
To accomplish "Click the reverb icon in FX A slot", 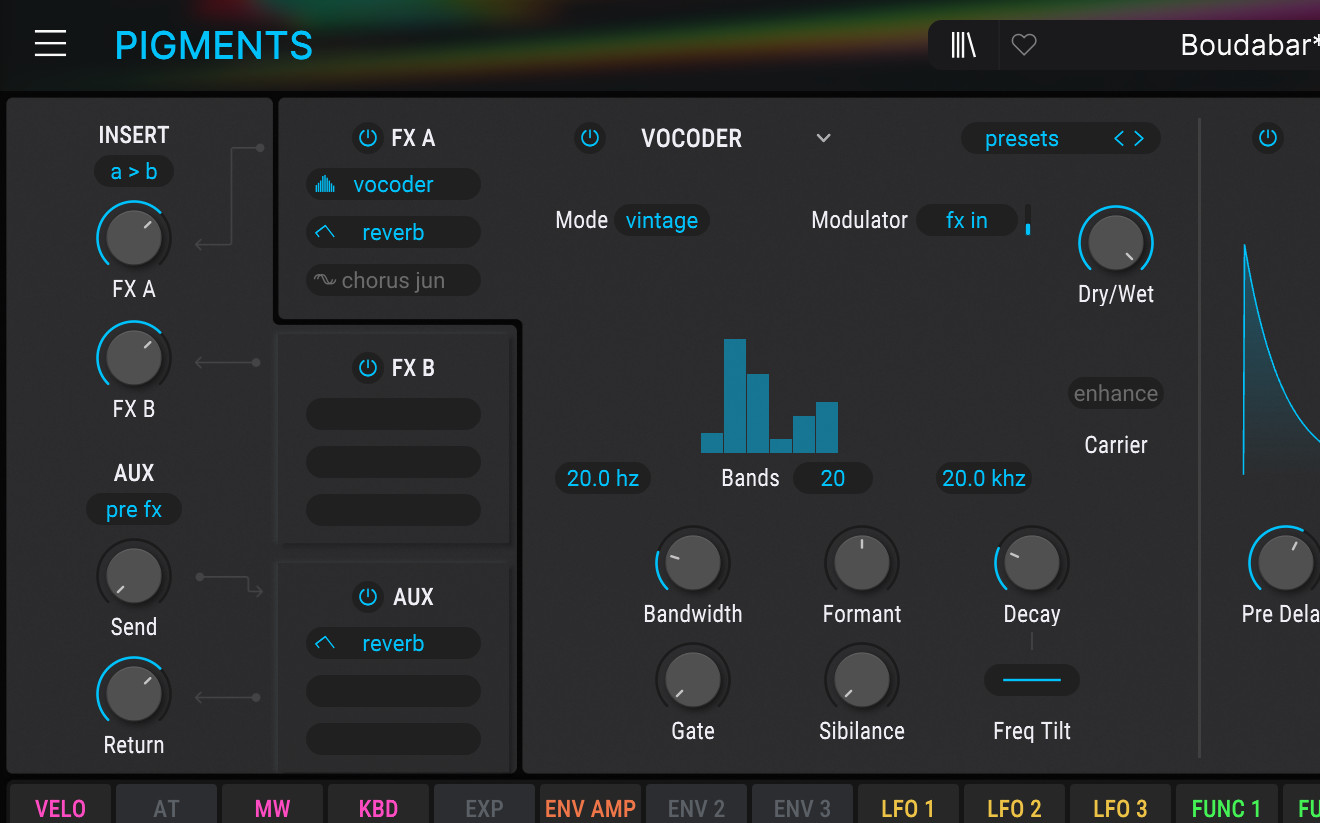I will 325,232.
